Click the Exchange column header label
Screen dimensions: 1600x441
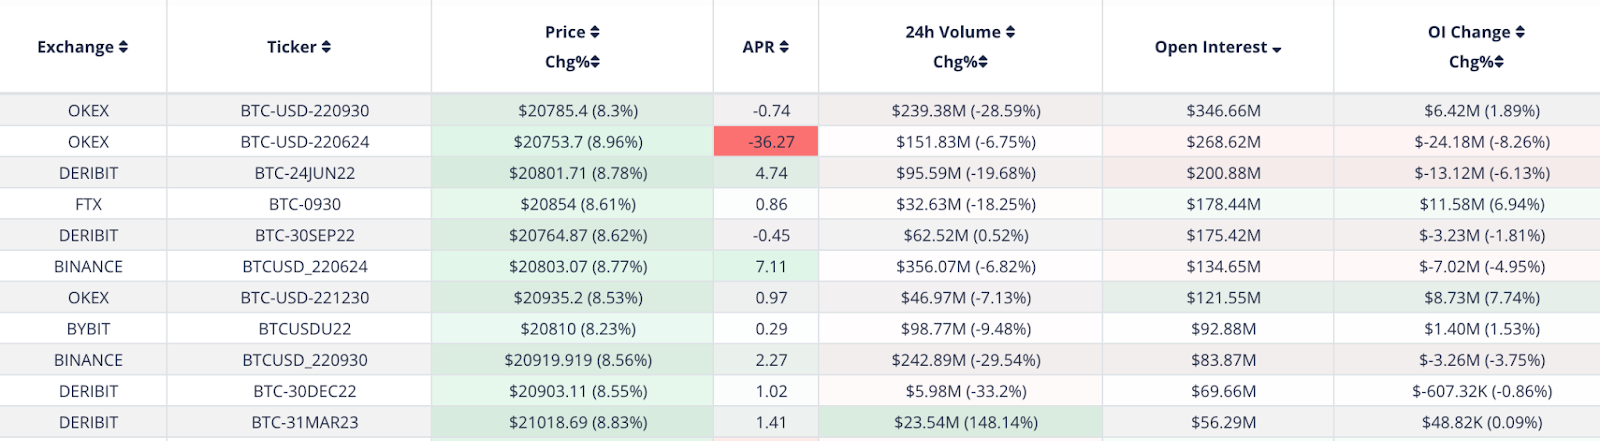click(x=75, y=47)
